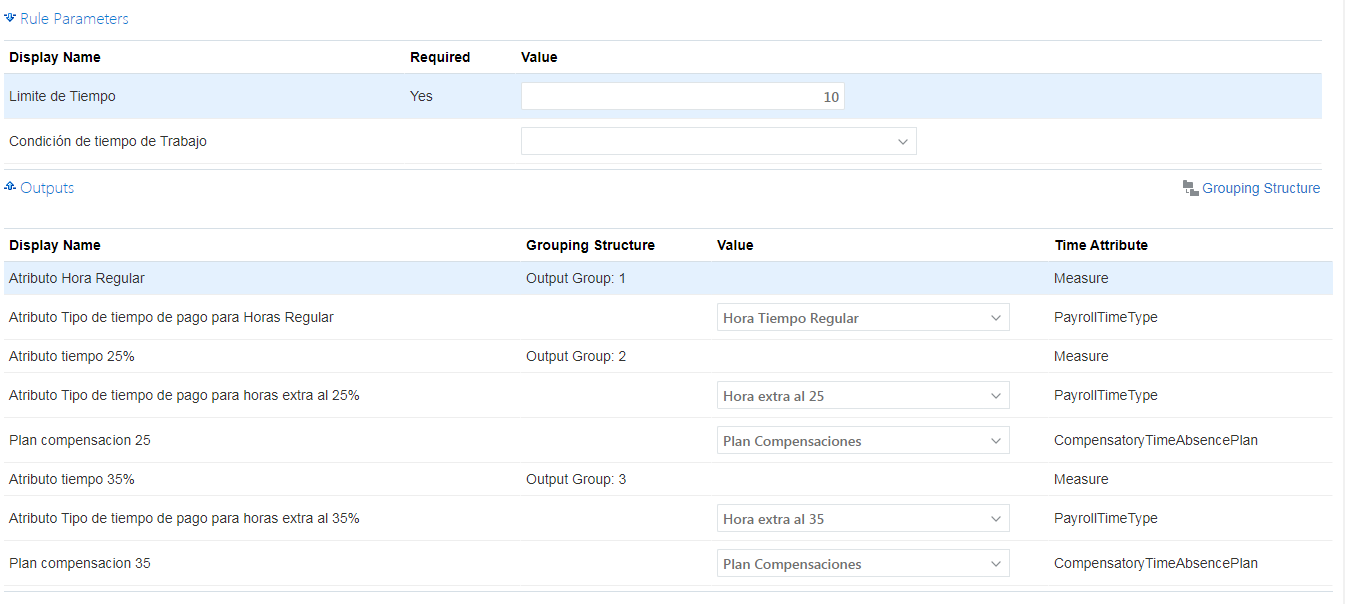
Task: Click the Limite de Tiempo value field
Action: pyautogui.click(x=682, y=97)
